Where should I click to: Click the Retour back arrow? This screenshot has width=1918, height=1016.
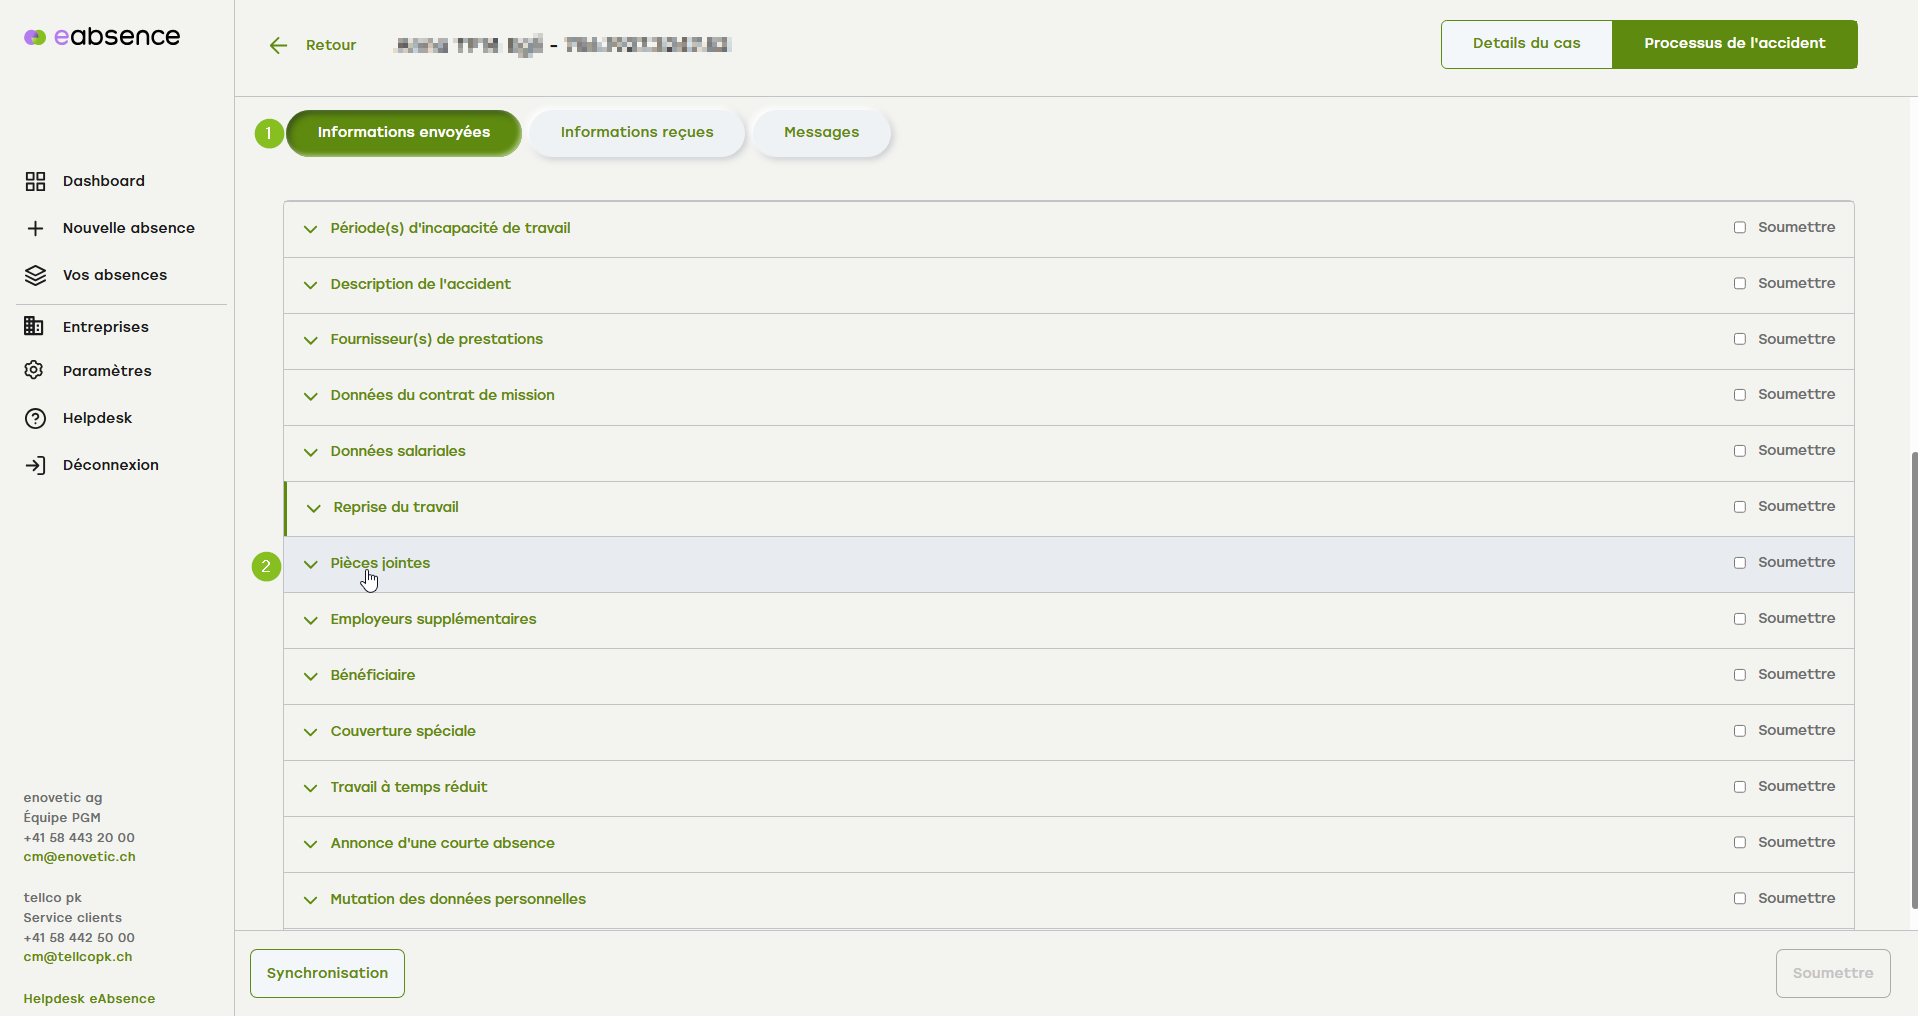(x=278, y=45)
